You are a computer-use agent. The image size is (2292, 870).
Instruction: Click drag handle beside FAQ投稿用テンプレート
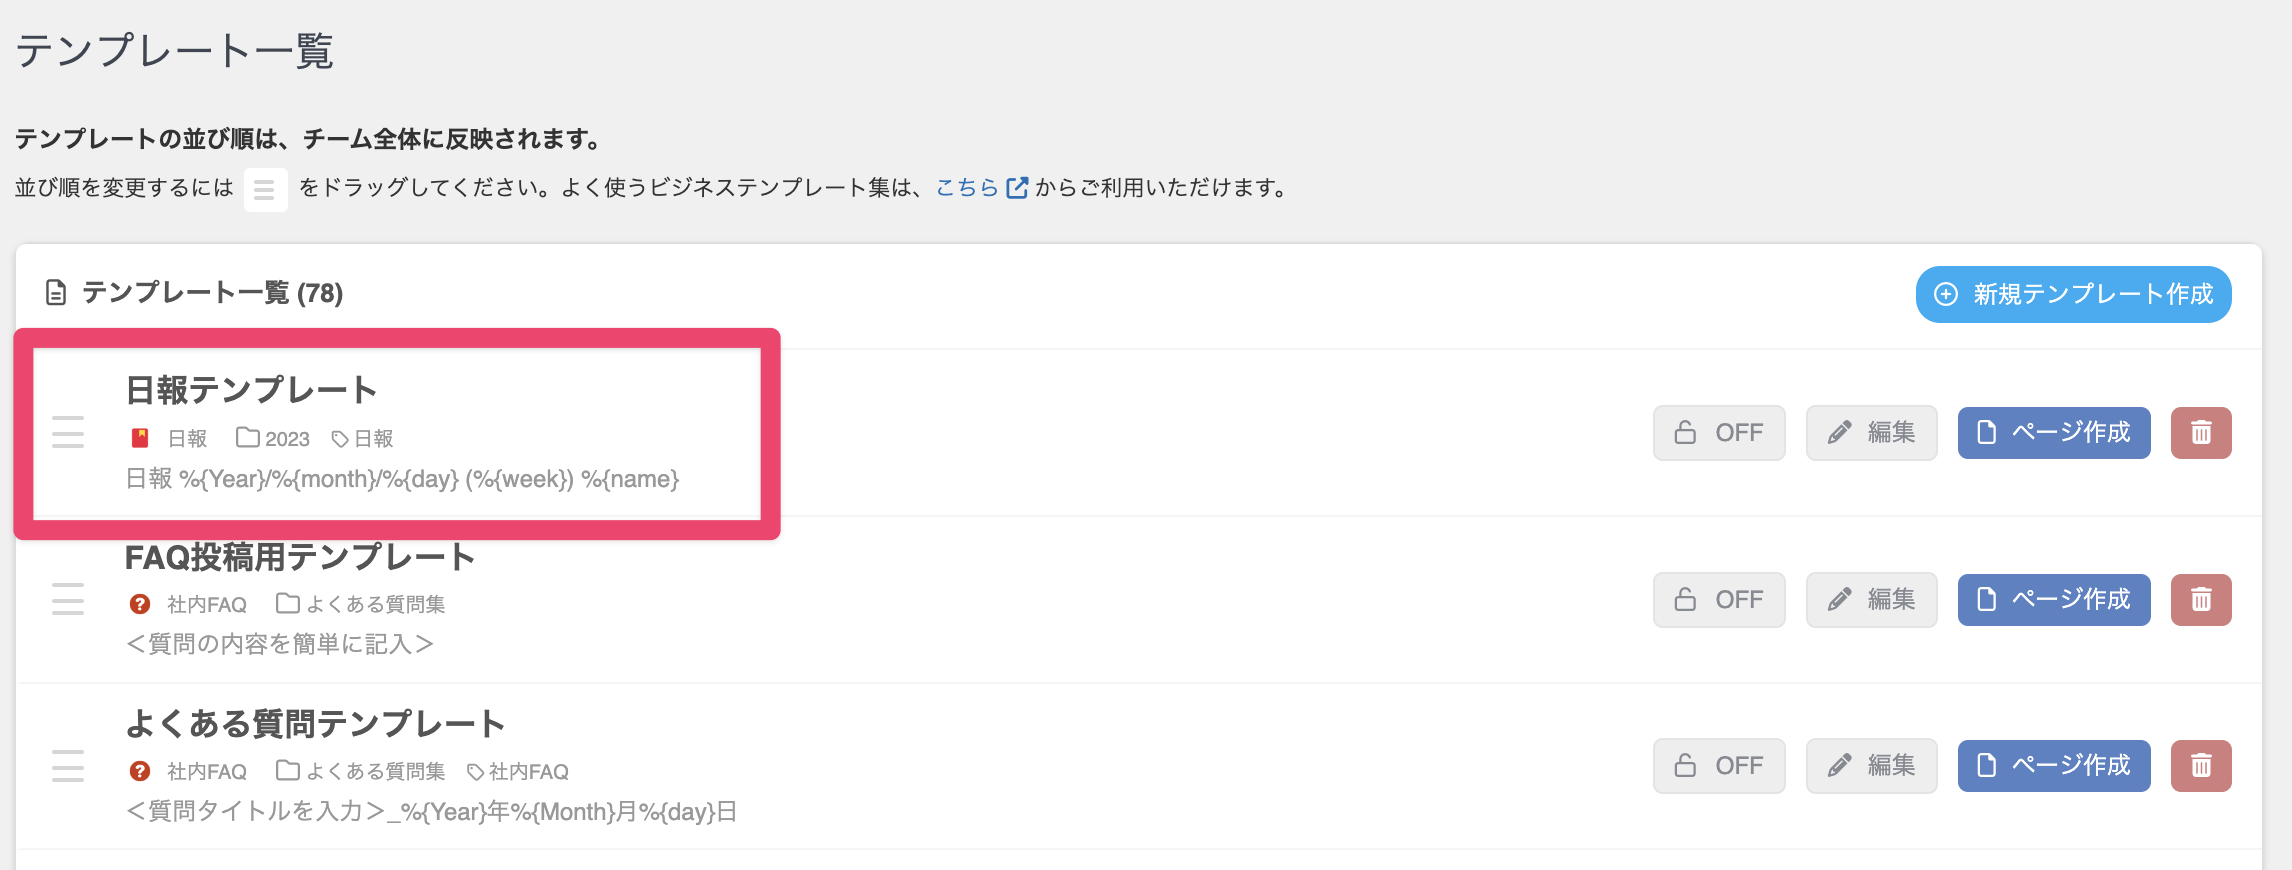tap(68, 599)
